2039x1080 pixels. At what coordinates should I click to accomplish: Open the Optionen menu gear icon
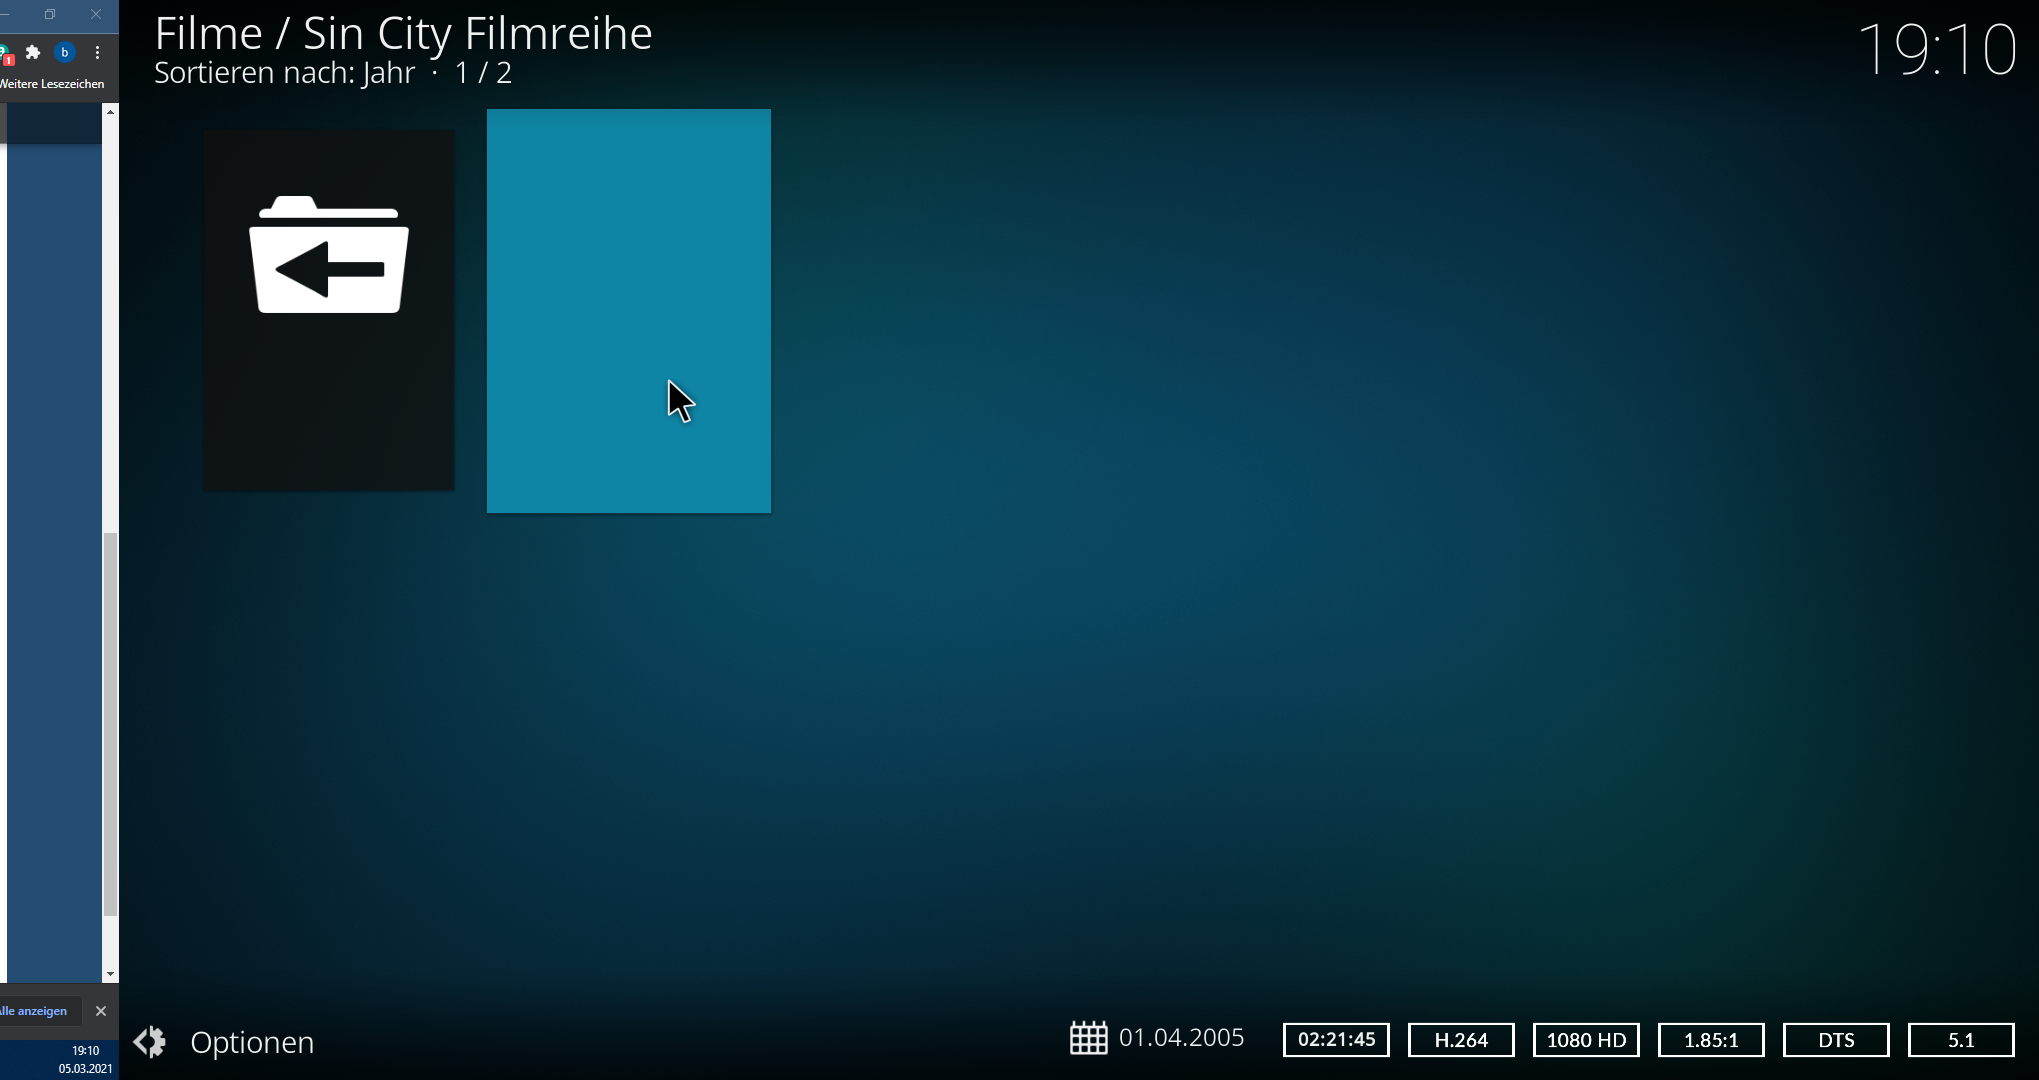point(150,1042)
